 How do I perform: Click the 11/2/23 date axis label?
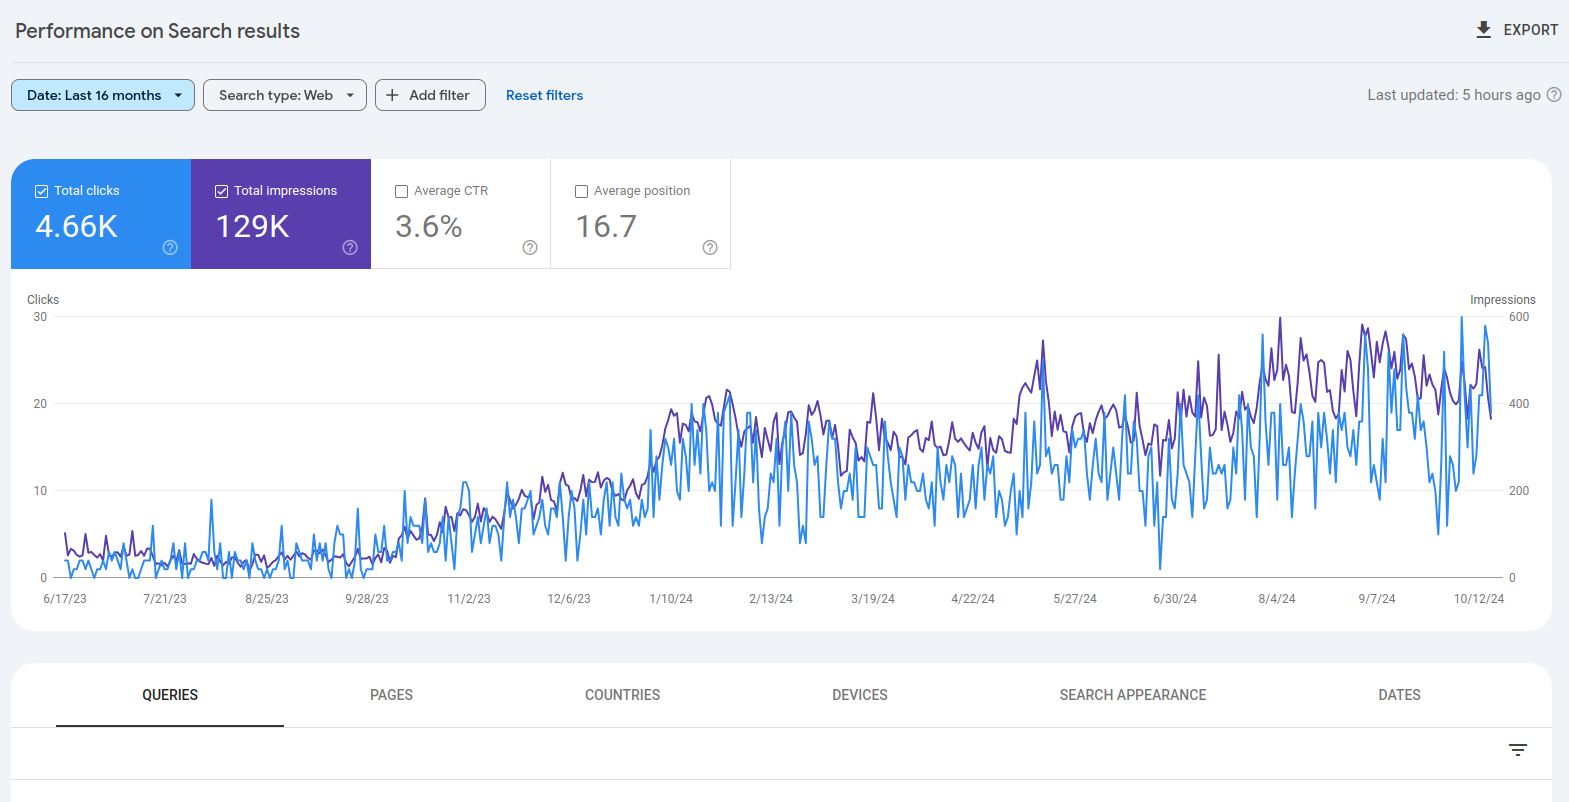point(469,599)
